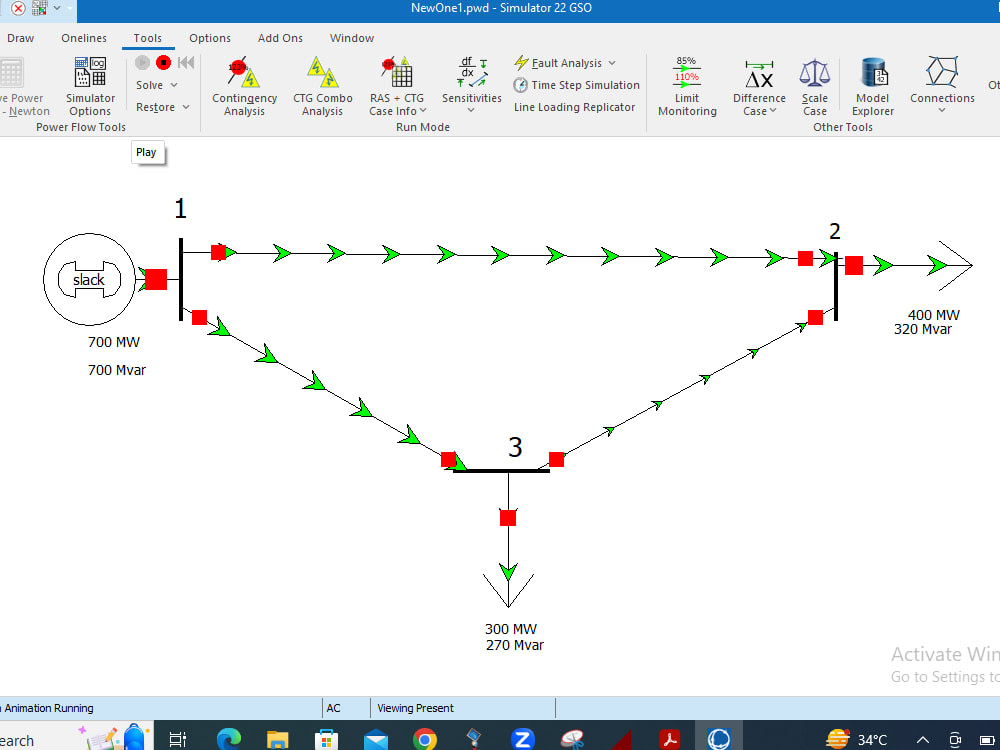Switch to the Options ribbon tab
This screenshot has height=750, width=1000.
(x=209, y=38)
